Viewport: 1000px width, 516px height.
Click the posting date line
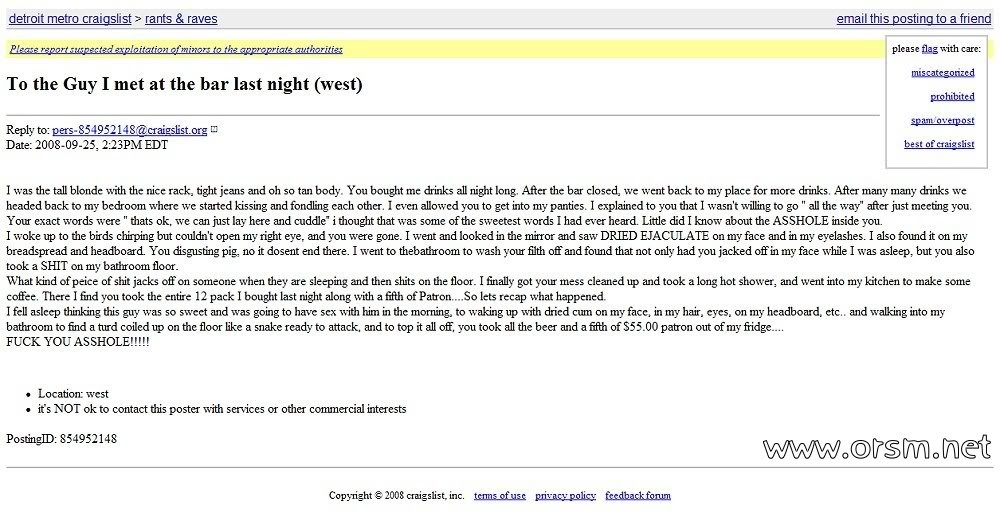coord(87,145)
